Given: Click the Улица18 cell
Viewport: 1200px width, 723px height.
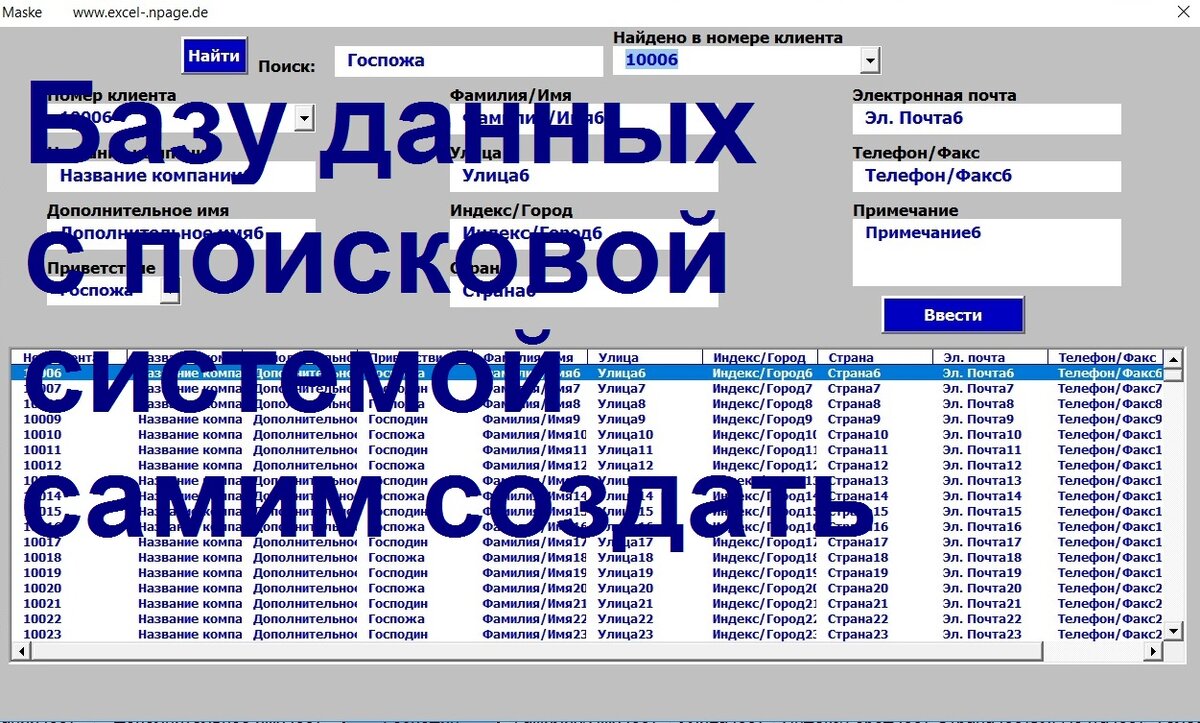Looking at the screenshot, I should coord(625,558).
